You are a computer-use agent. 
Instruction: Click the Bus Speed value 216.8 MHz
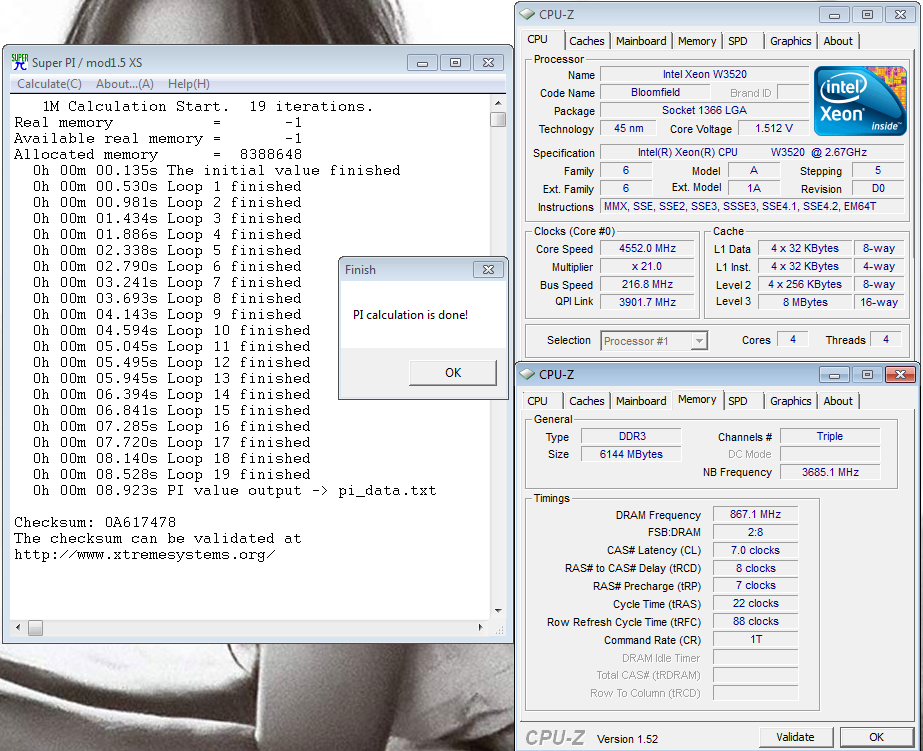(x=647, y=284)
